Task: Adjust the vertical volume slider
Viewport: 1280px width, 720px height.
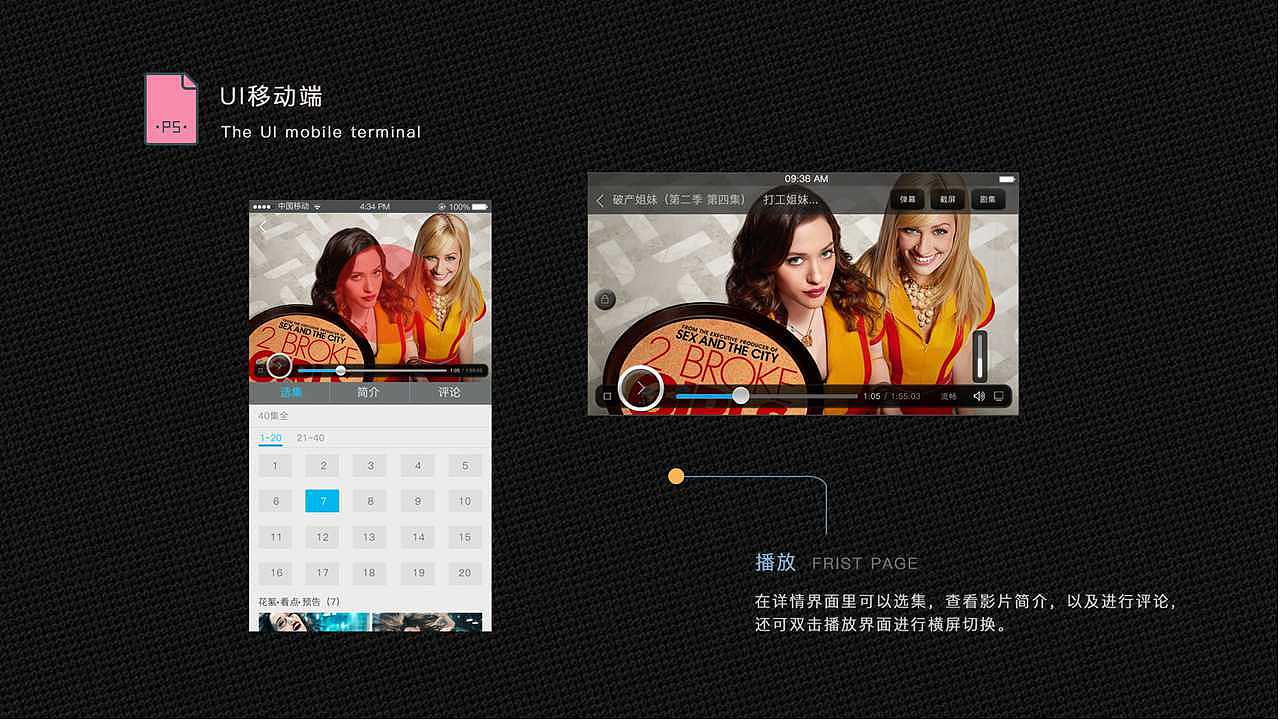Action: pos(980,355)
